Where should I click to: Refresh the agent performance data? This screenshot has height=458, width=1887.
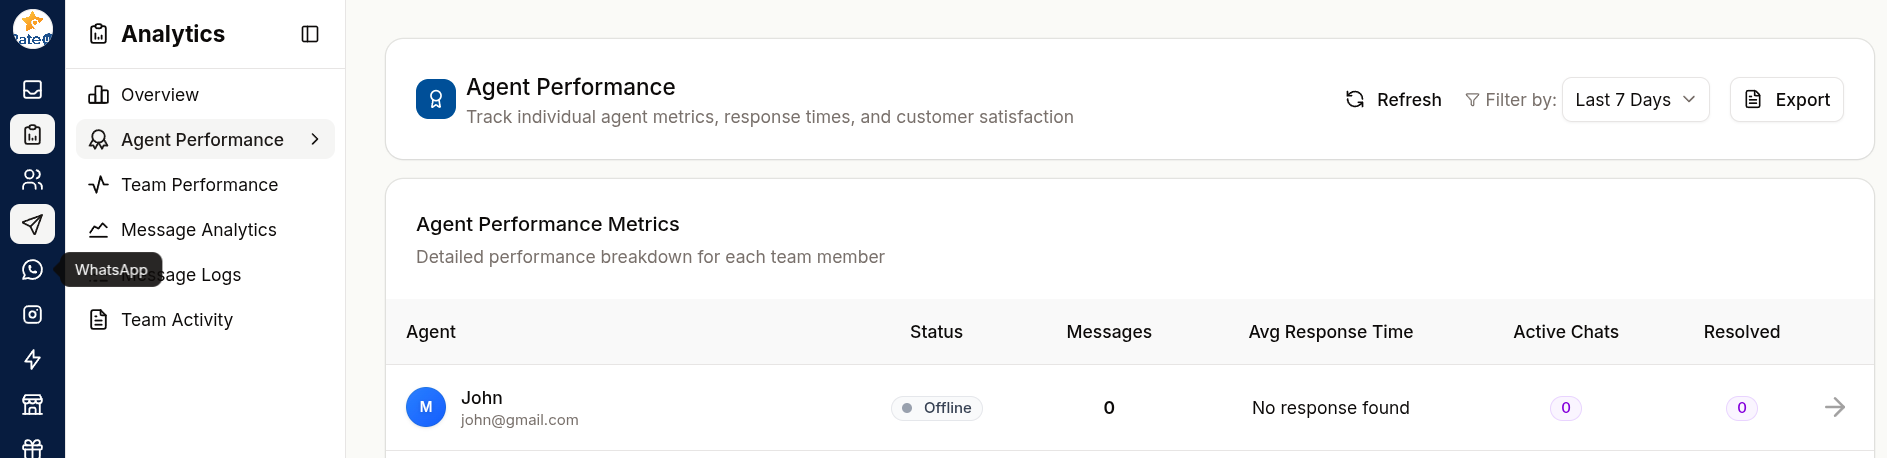pos(1394,99)
